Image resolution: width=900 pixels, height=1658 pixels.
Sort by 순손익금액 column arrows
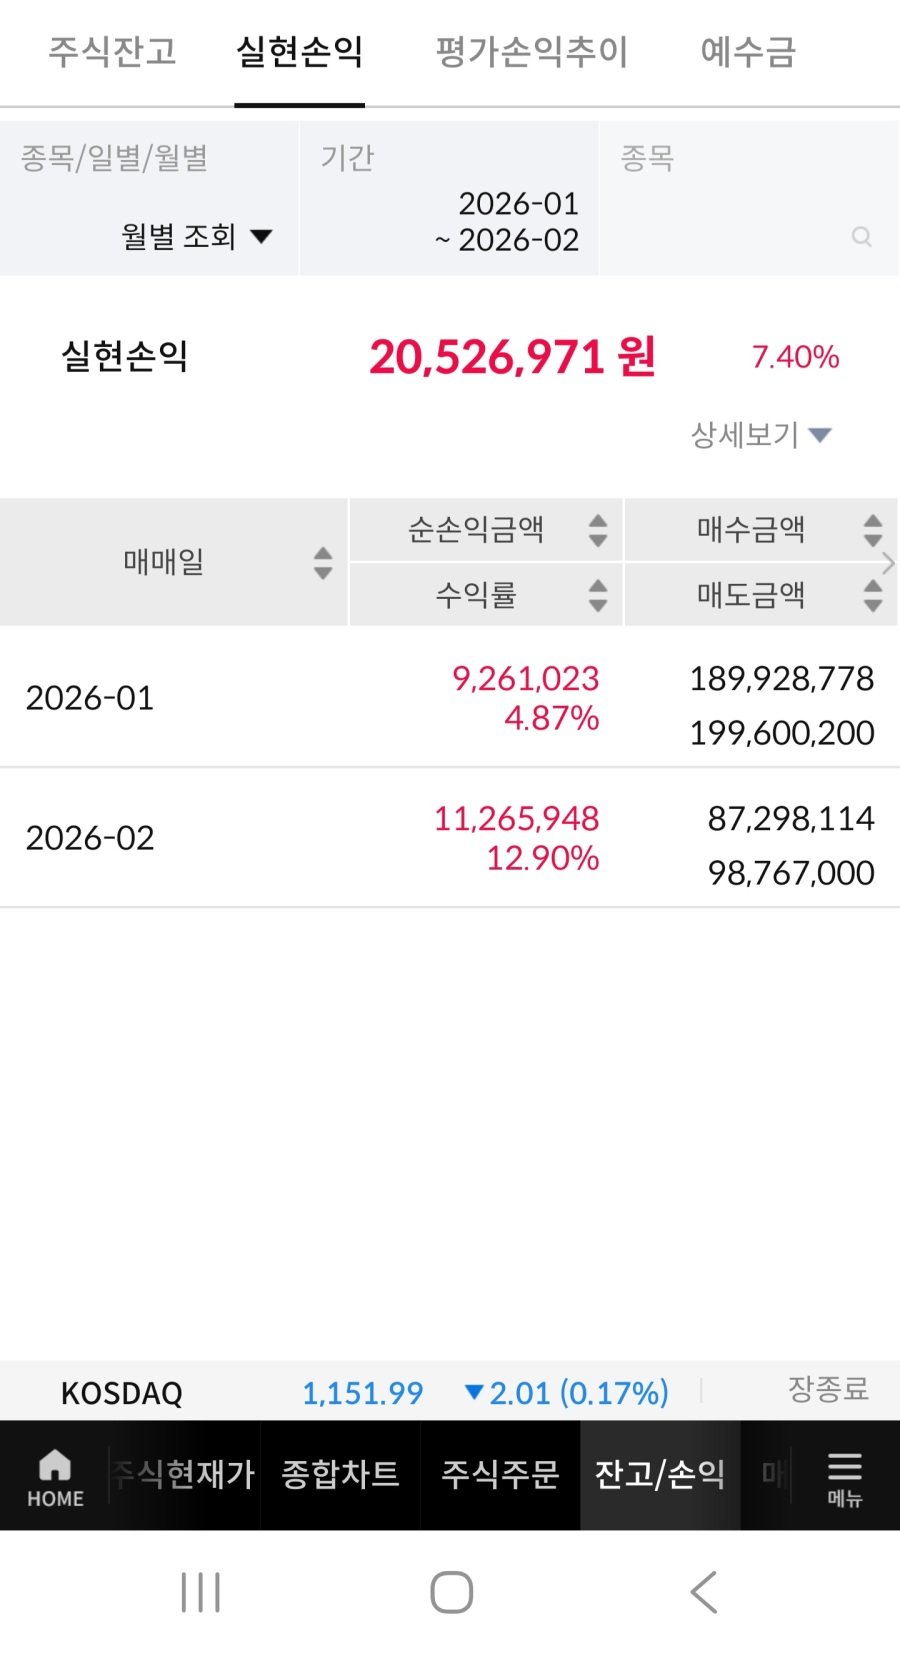coord(598,530)
